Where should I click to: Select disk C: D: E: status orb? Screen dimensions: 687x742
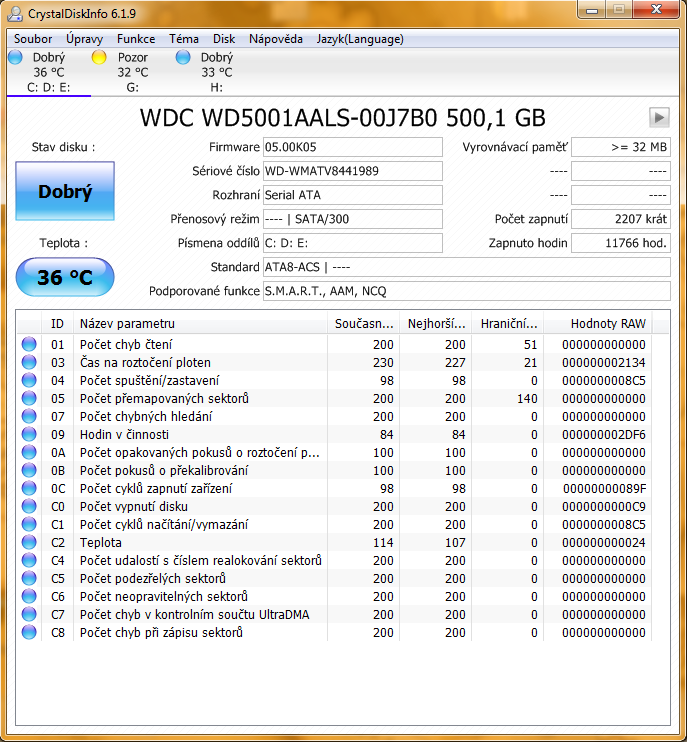point(16,57)
